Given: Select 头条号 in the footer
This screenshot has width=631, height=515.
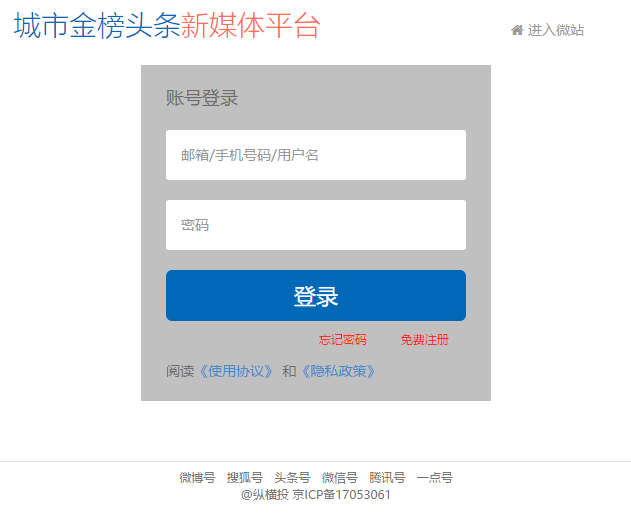Looking at the screenshot, I should (x=292, y=478).
